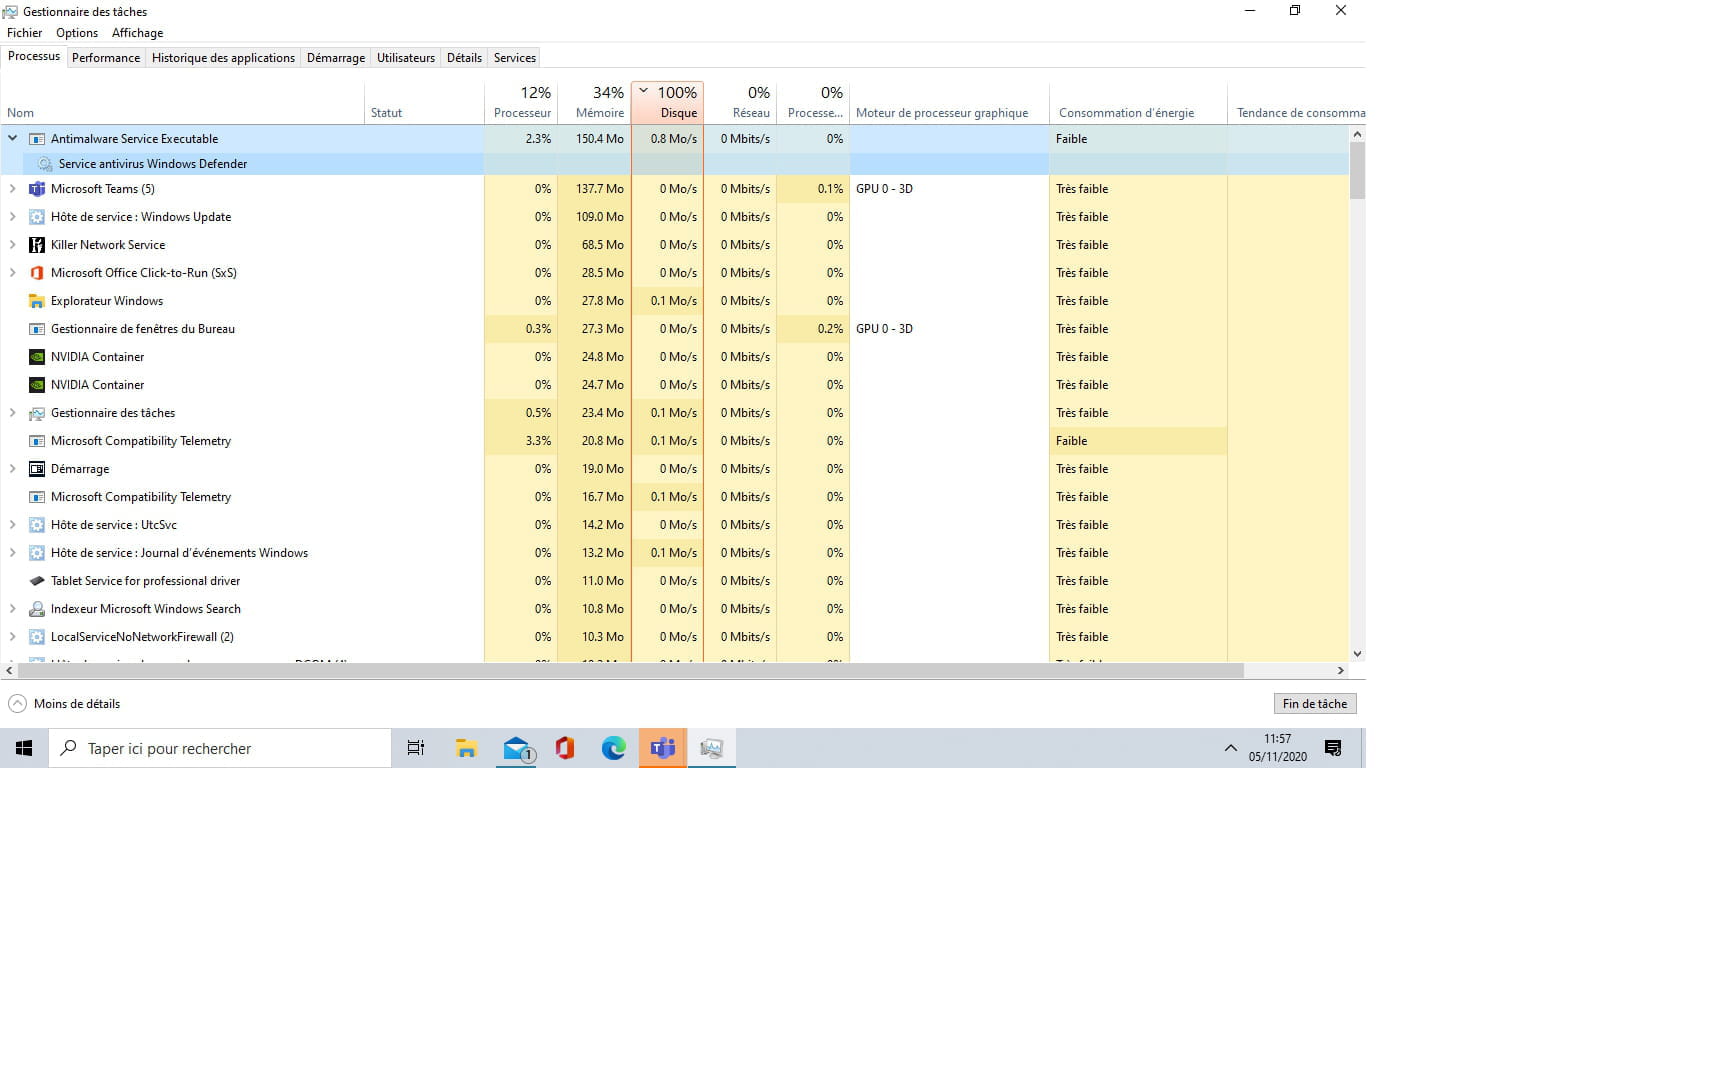Sort by the Disque column header

tap(668, 103)
